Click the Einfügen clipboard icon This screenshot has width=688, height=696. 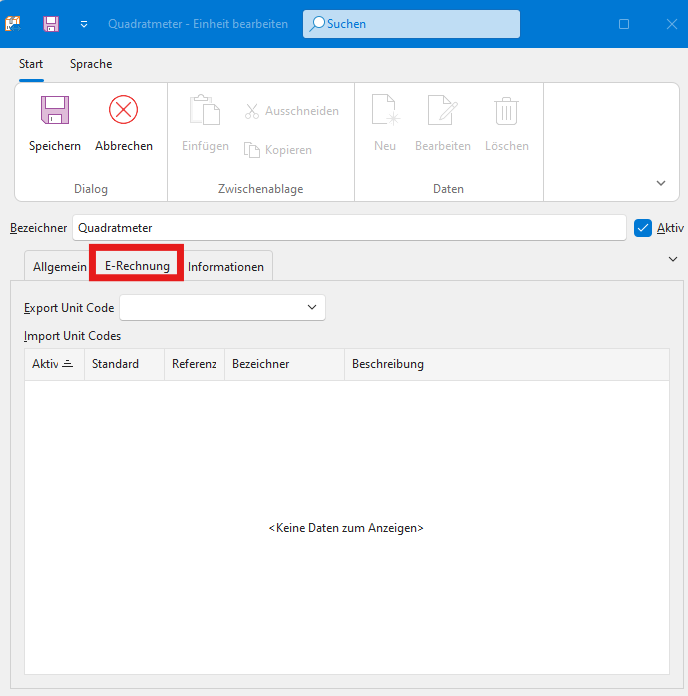205,110
